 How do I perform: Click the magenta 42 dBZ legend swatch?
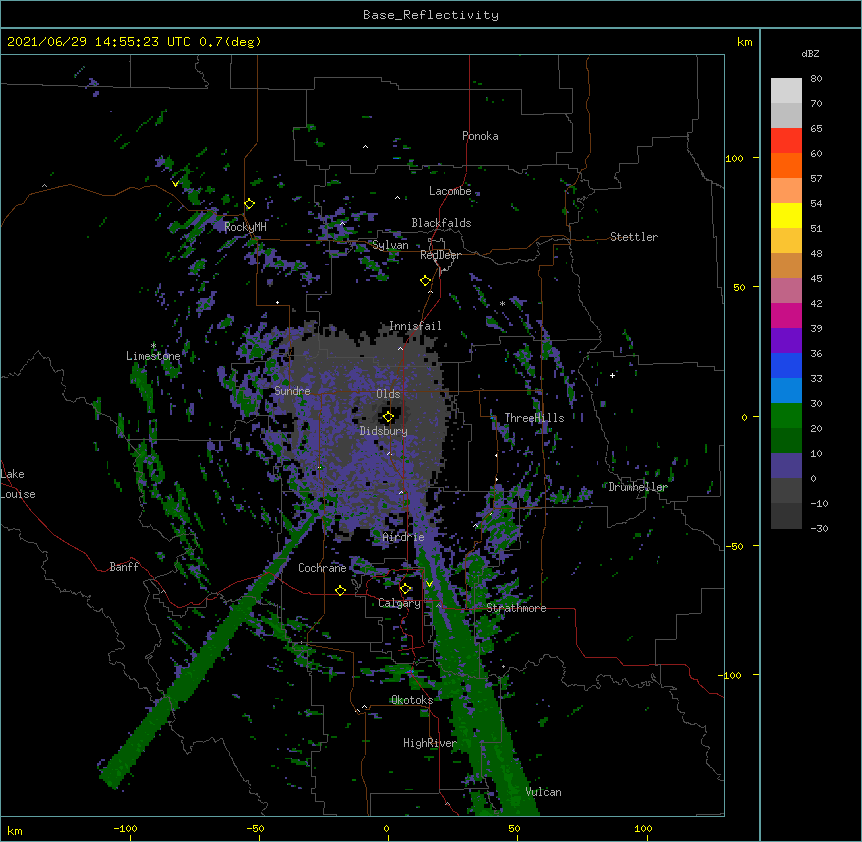(786, 315)
